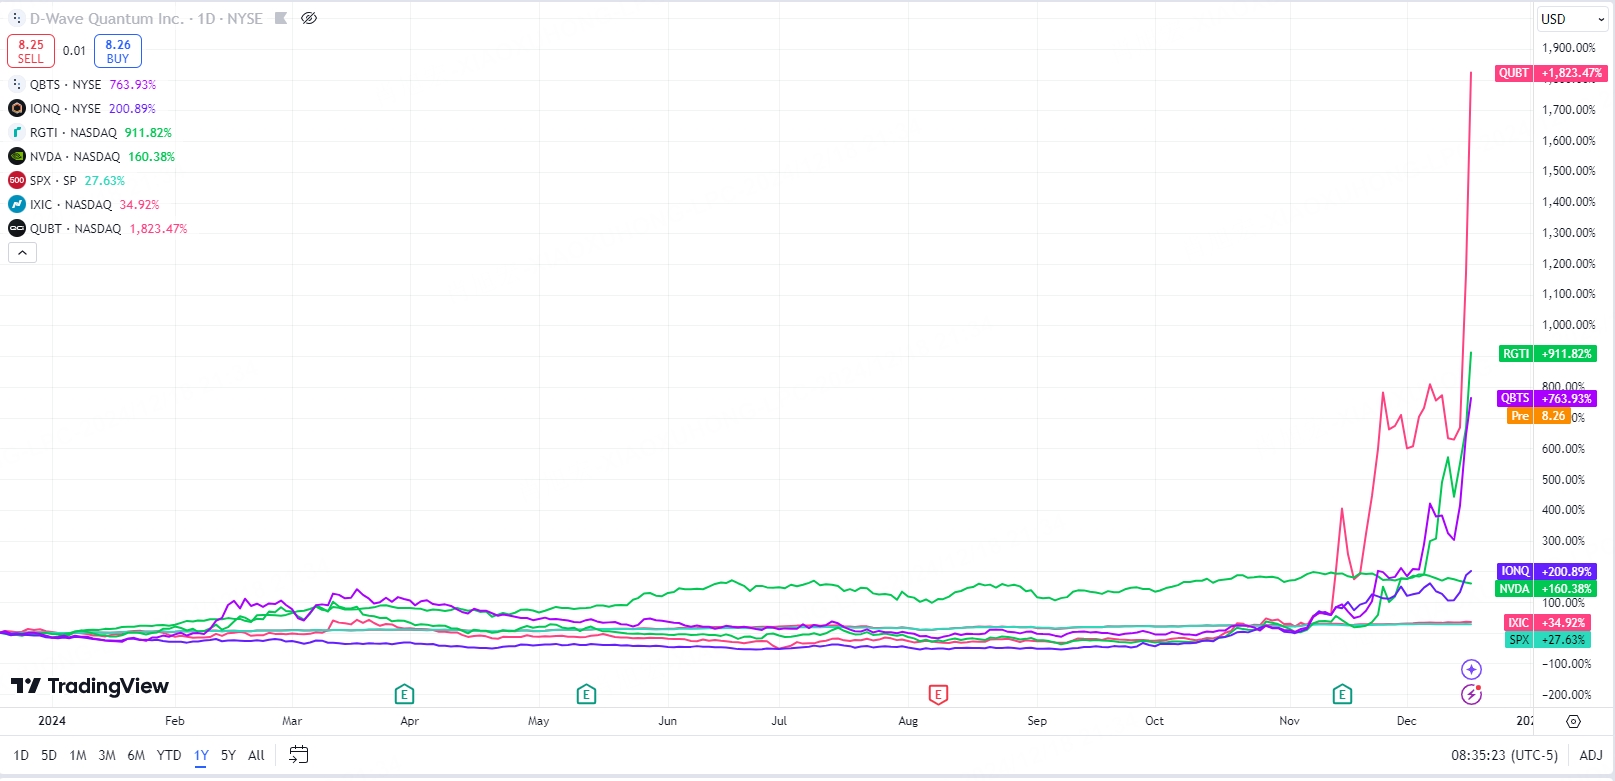Image resolution: width=1615 pixels, height=781 pixels.
Task: Click the IXIC +34.92% price label
Action: tap(1548, 623)
